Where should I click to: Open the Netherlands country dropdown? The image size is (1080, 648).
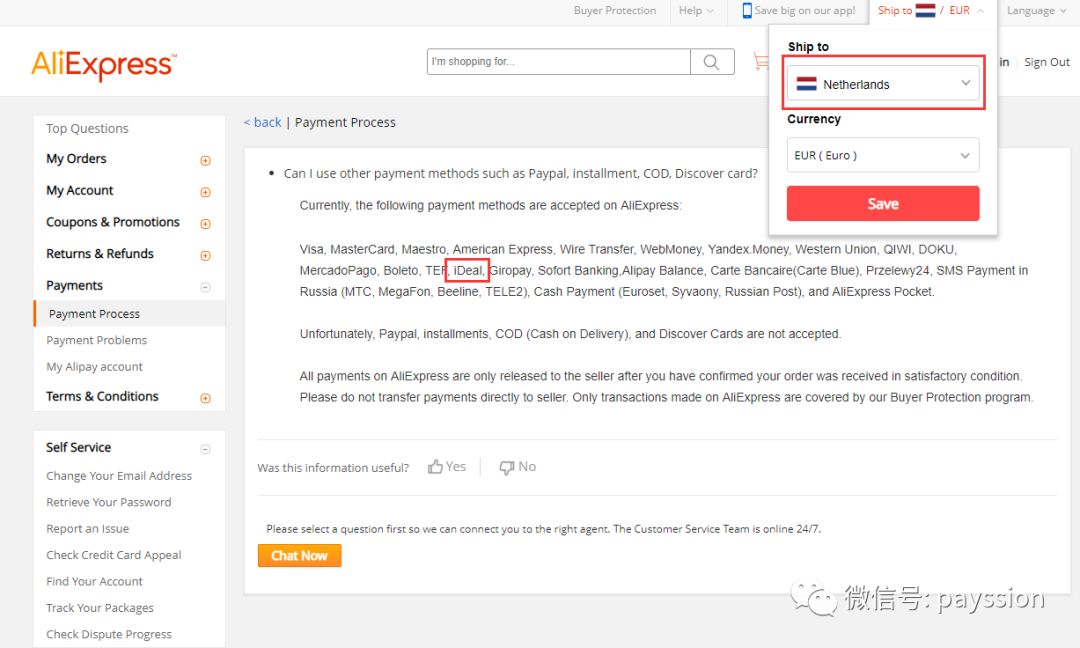pos(883,83)
